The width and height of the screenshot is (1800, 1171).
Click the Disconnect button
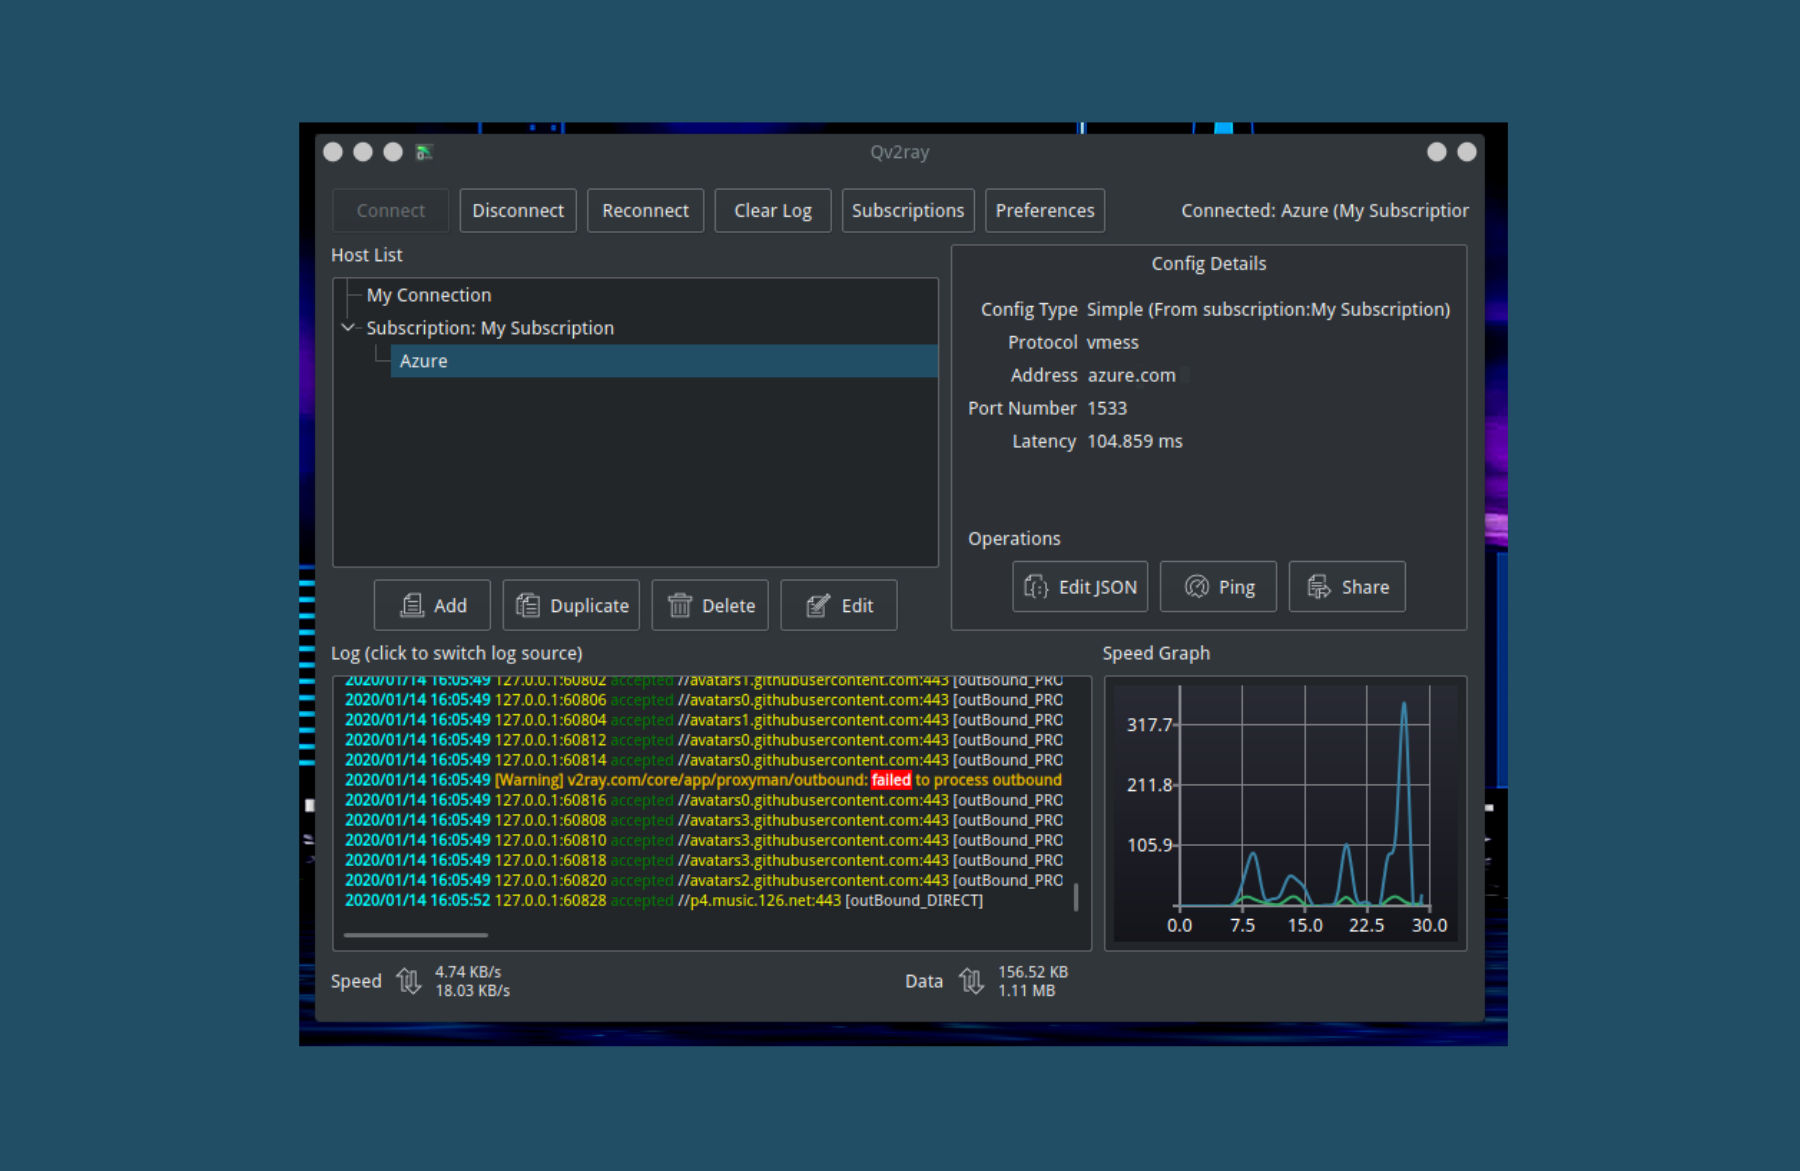[518, 211]
